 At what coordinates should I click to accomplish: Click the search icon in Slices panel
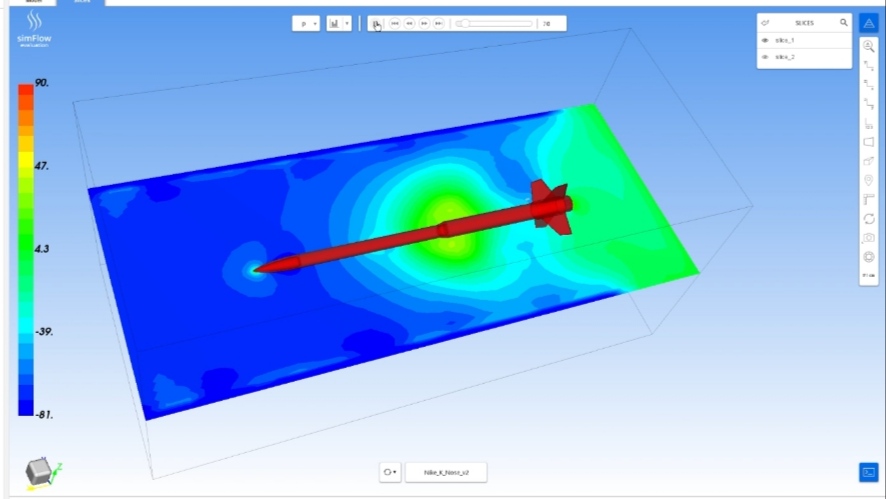click(x=843, y=22)
